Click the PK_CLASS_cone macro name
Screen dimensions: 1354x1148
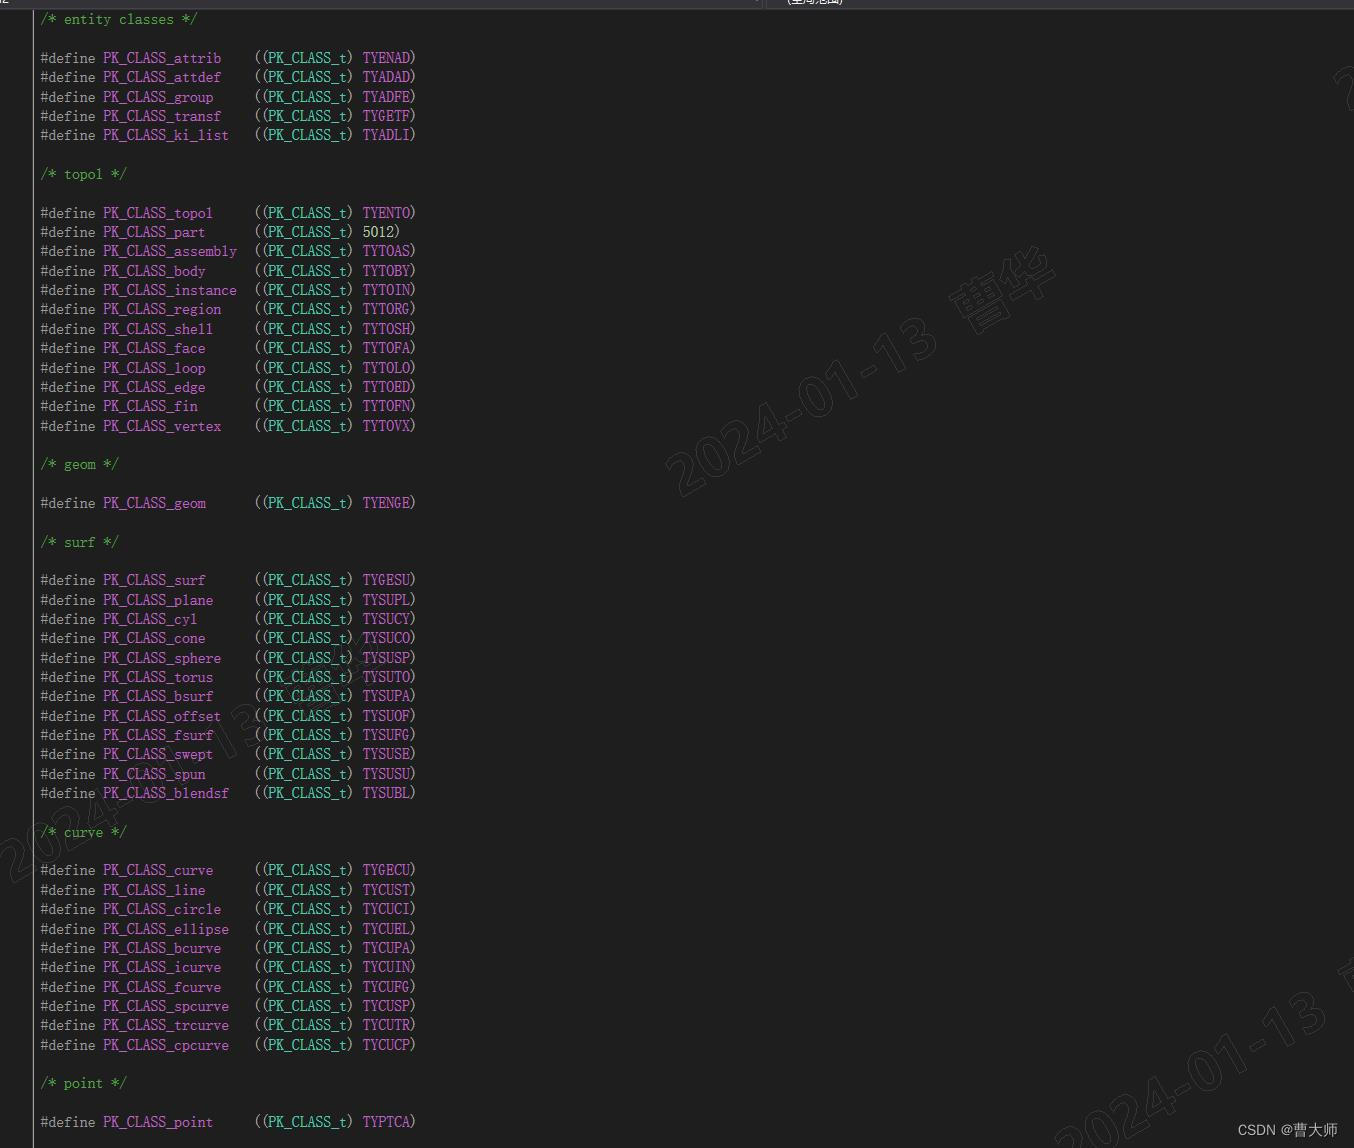pyautogui.click(x=154, y=638)
